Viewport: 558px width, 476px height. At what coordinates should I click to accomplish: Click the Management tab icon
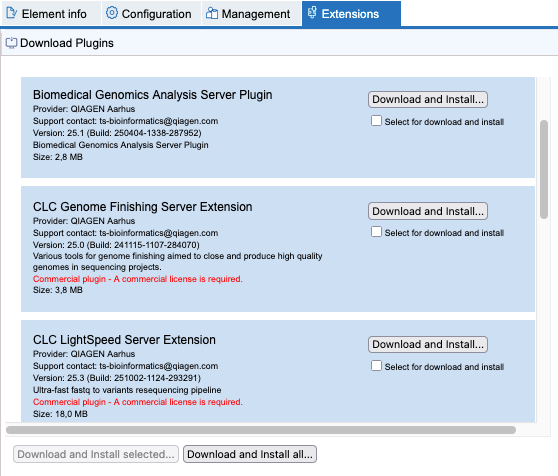coord(212,13)
